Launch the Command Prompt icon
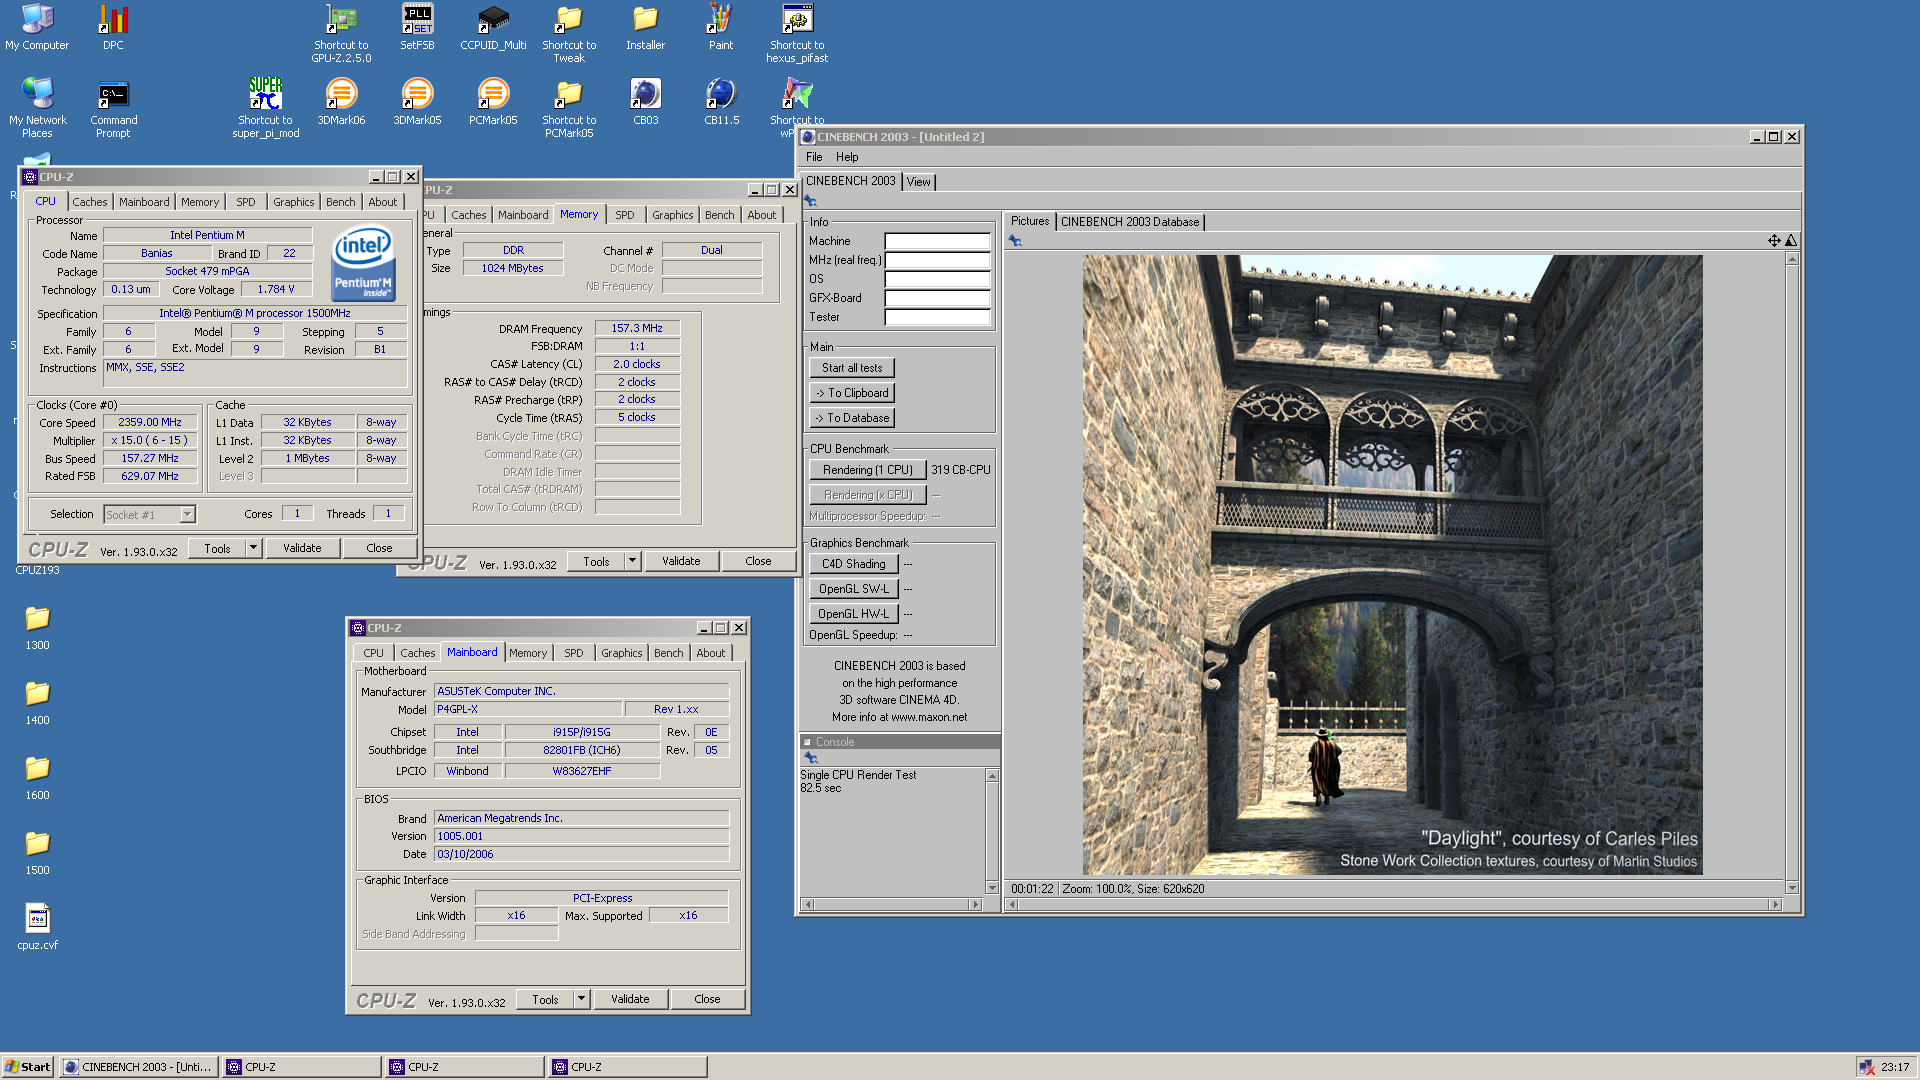 (x=113, y=108)
